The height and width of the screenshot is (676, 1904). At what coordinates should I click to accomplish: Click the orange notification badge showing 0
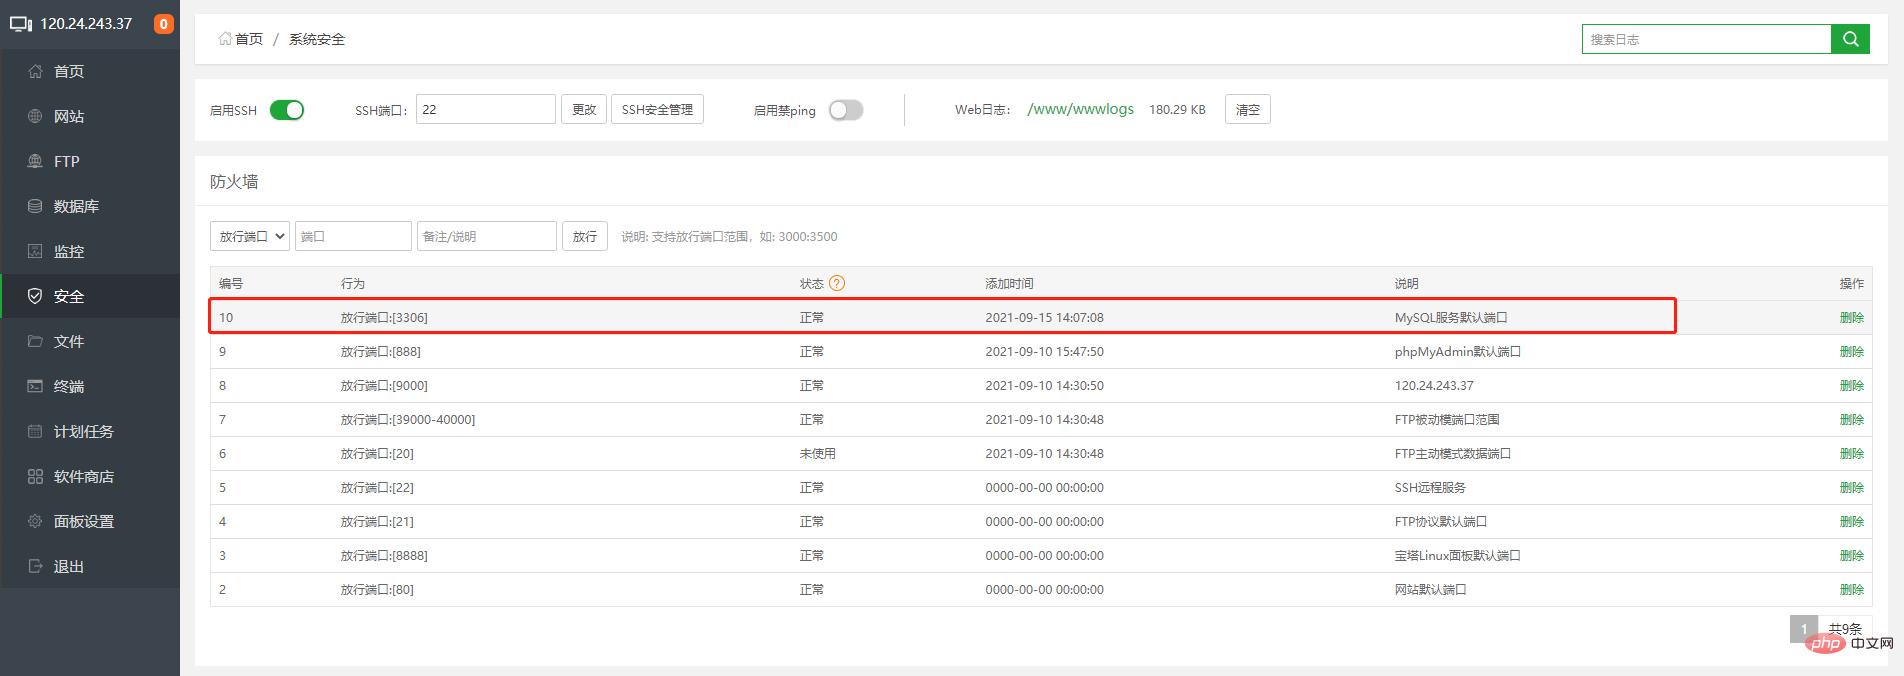click(164, 24)
